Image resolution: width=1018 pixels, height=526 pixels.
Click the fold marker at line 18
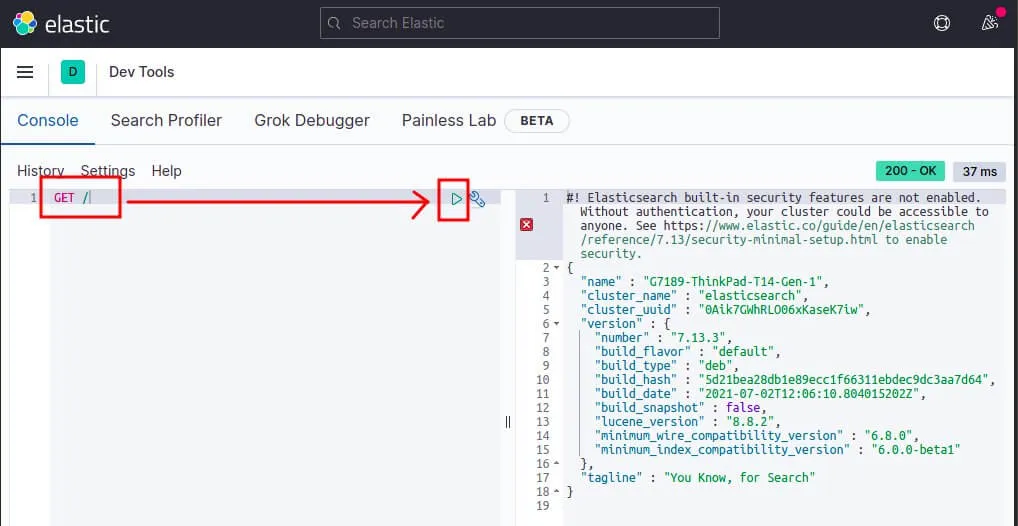[556, 492]
